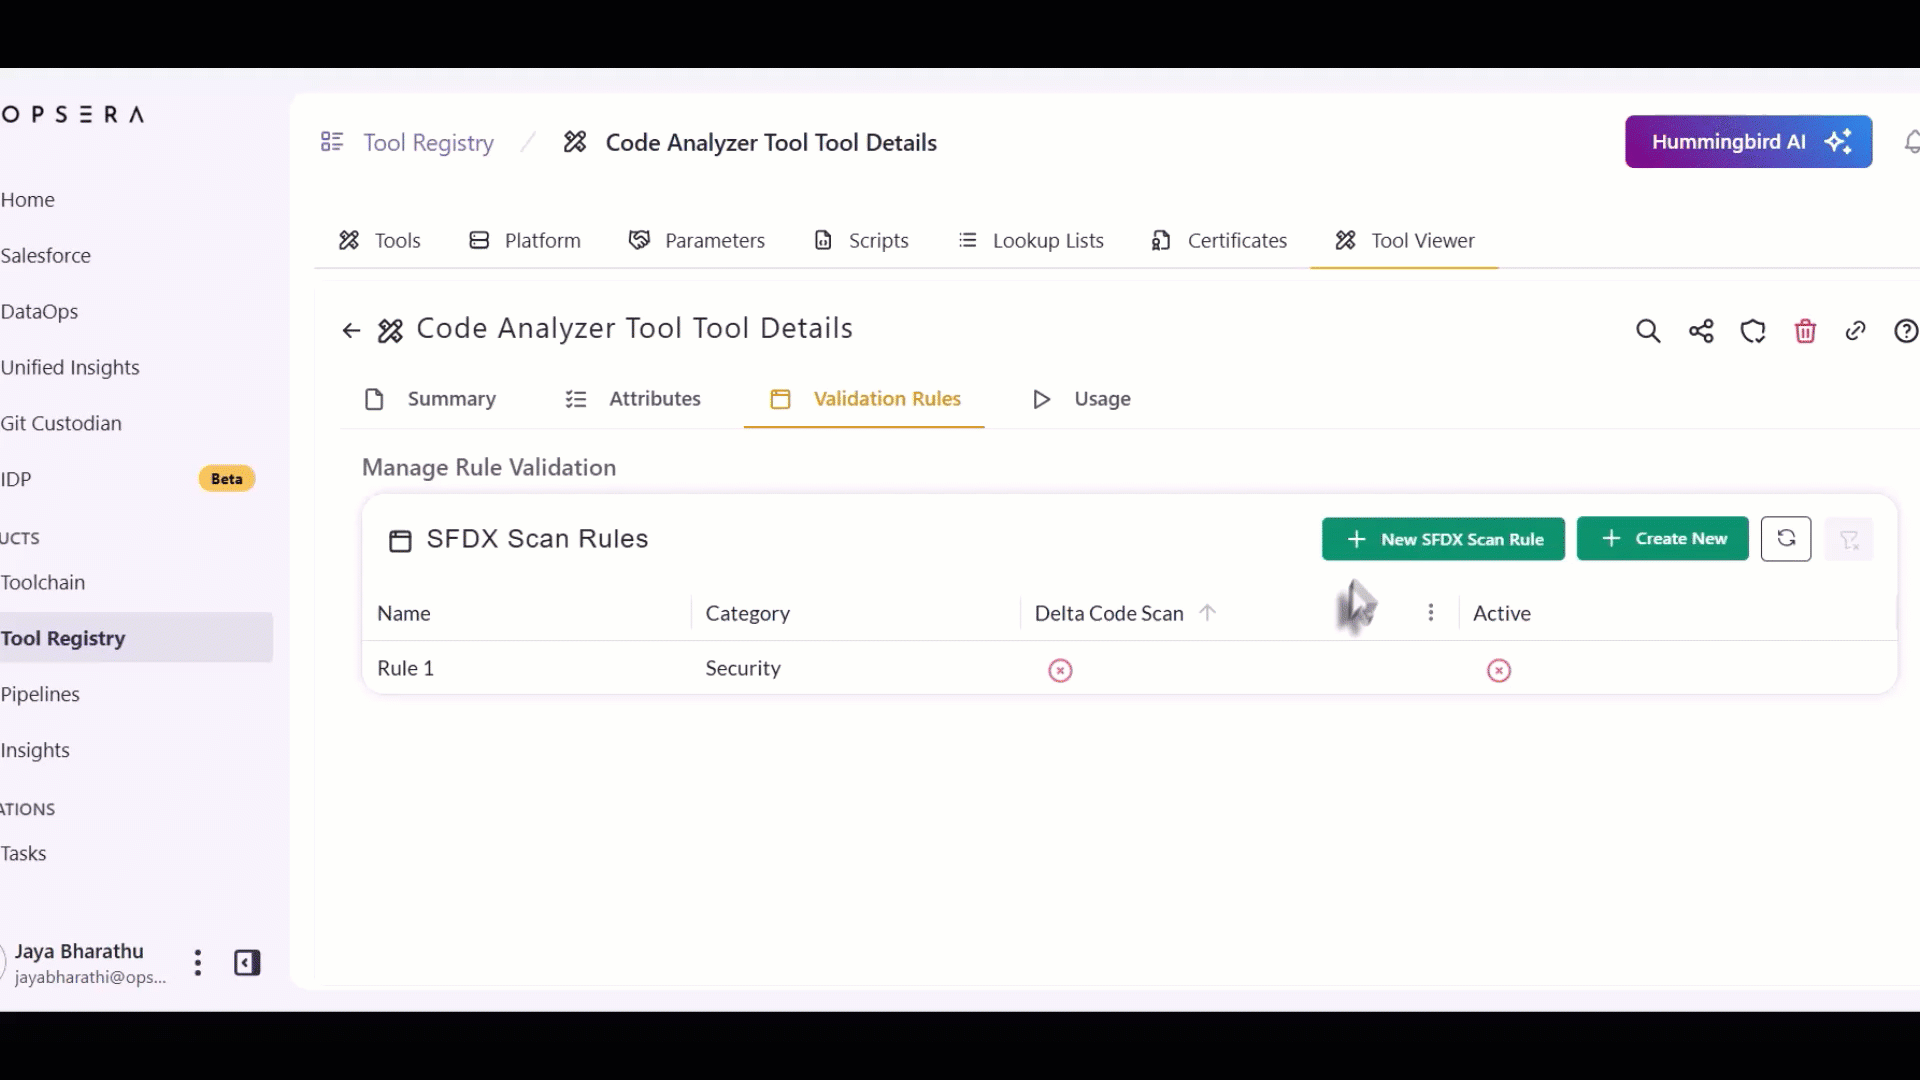Click the share icon in the tool header

point(1701,331)
